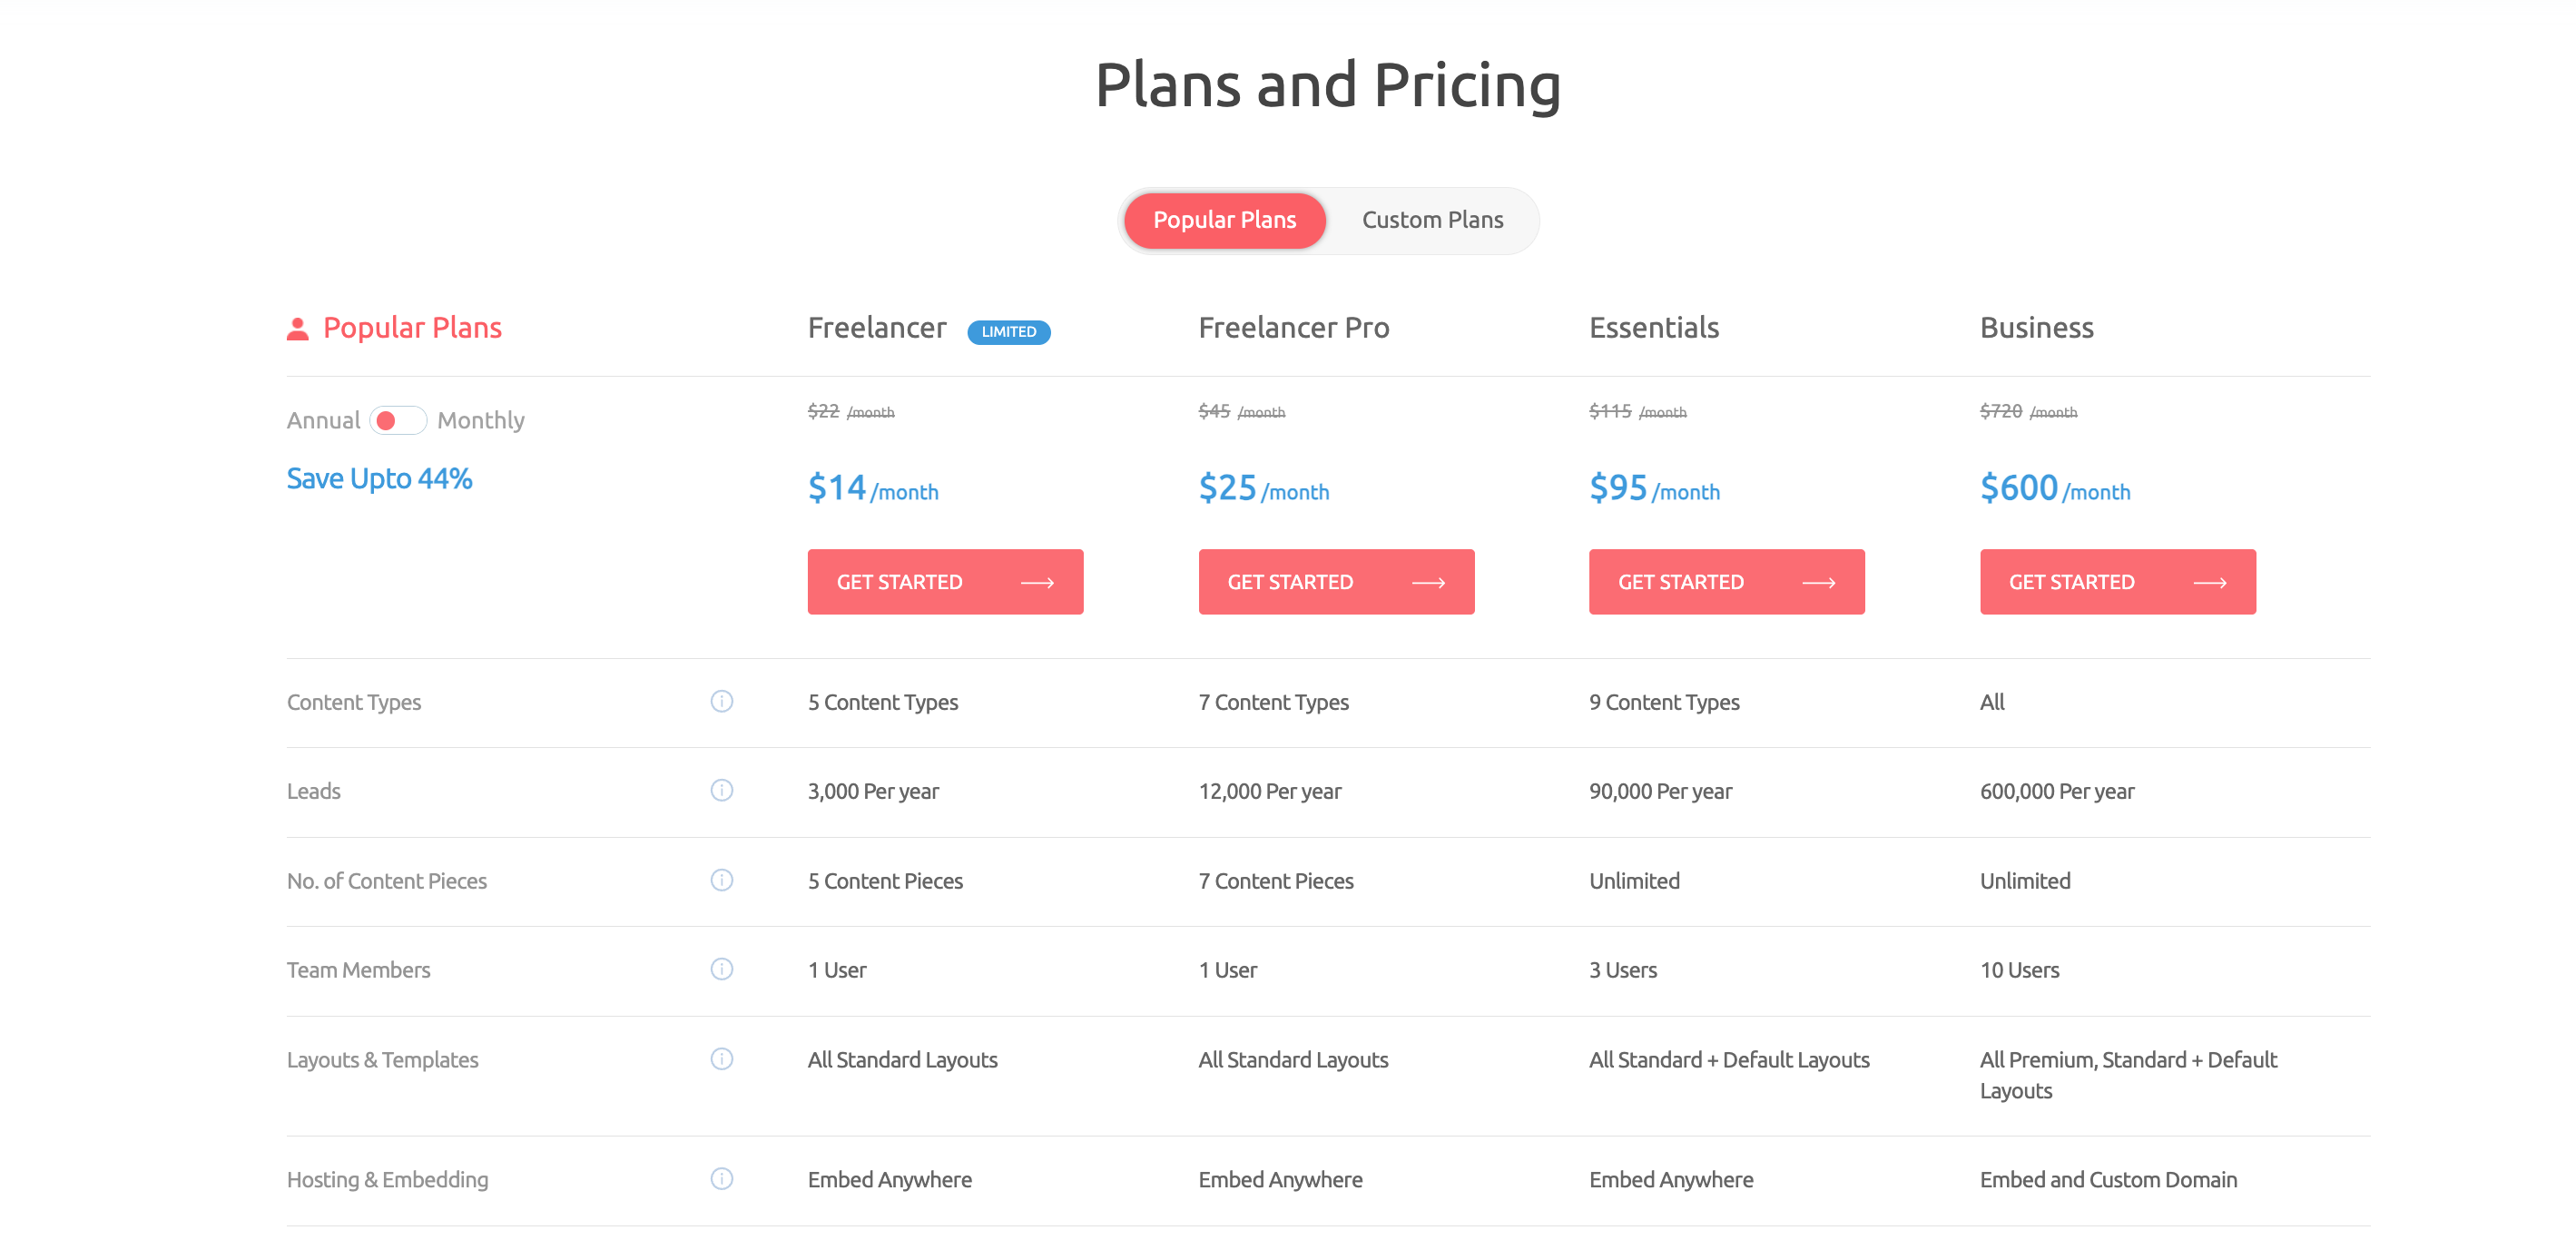Screen dimensions: 2576x1240
Task: Click the LIMITED badge on the Freelancer plan
Action: pos(1009,331)
